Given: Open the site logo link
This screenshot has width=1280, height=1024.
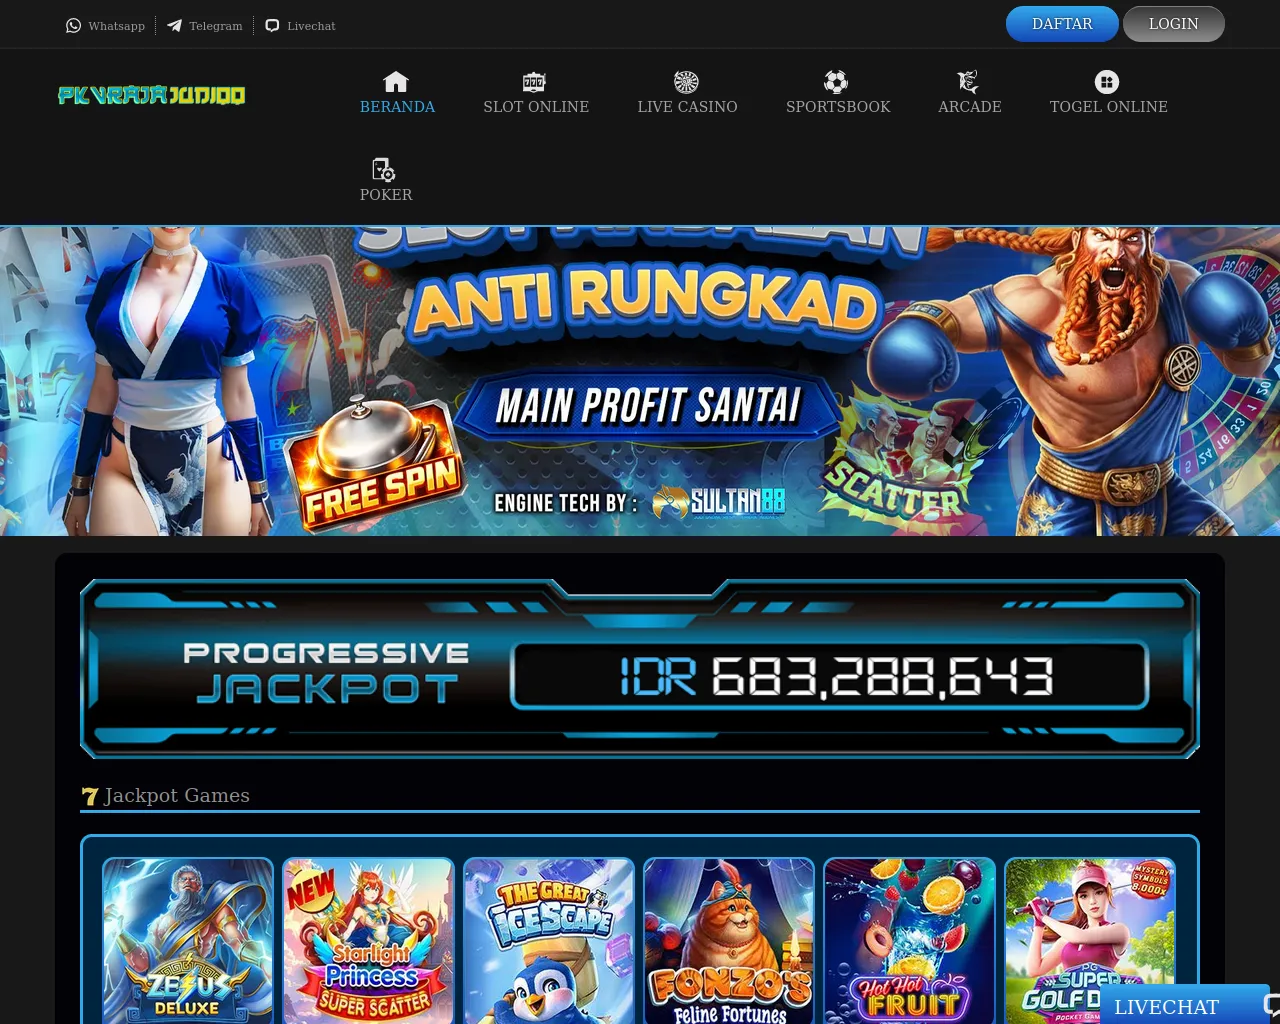Looking at the screenshot, I should [x=151, y=95].
